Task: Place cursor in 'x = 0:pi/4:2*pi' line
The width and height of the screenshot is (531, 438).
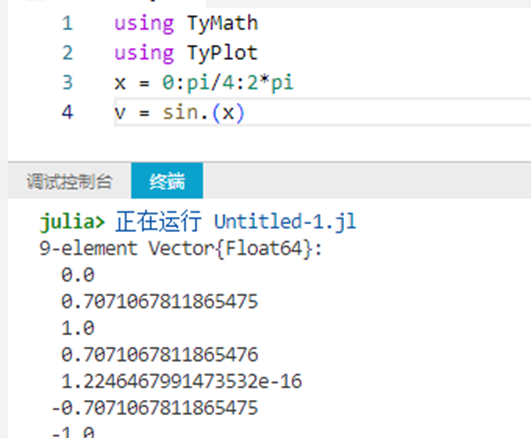Action: (204, 83)
